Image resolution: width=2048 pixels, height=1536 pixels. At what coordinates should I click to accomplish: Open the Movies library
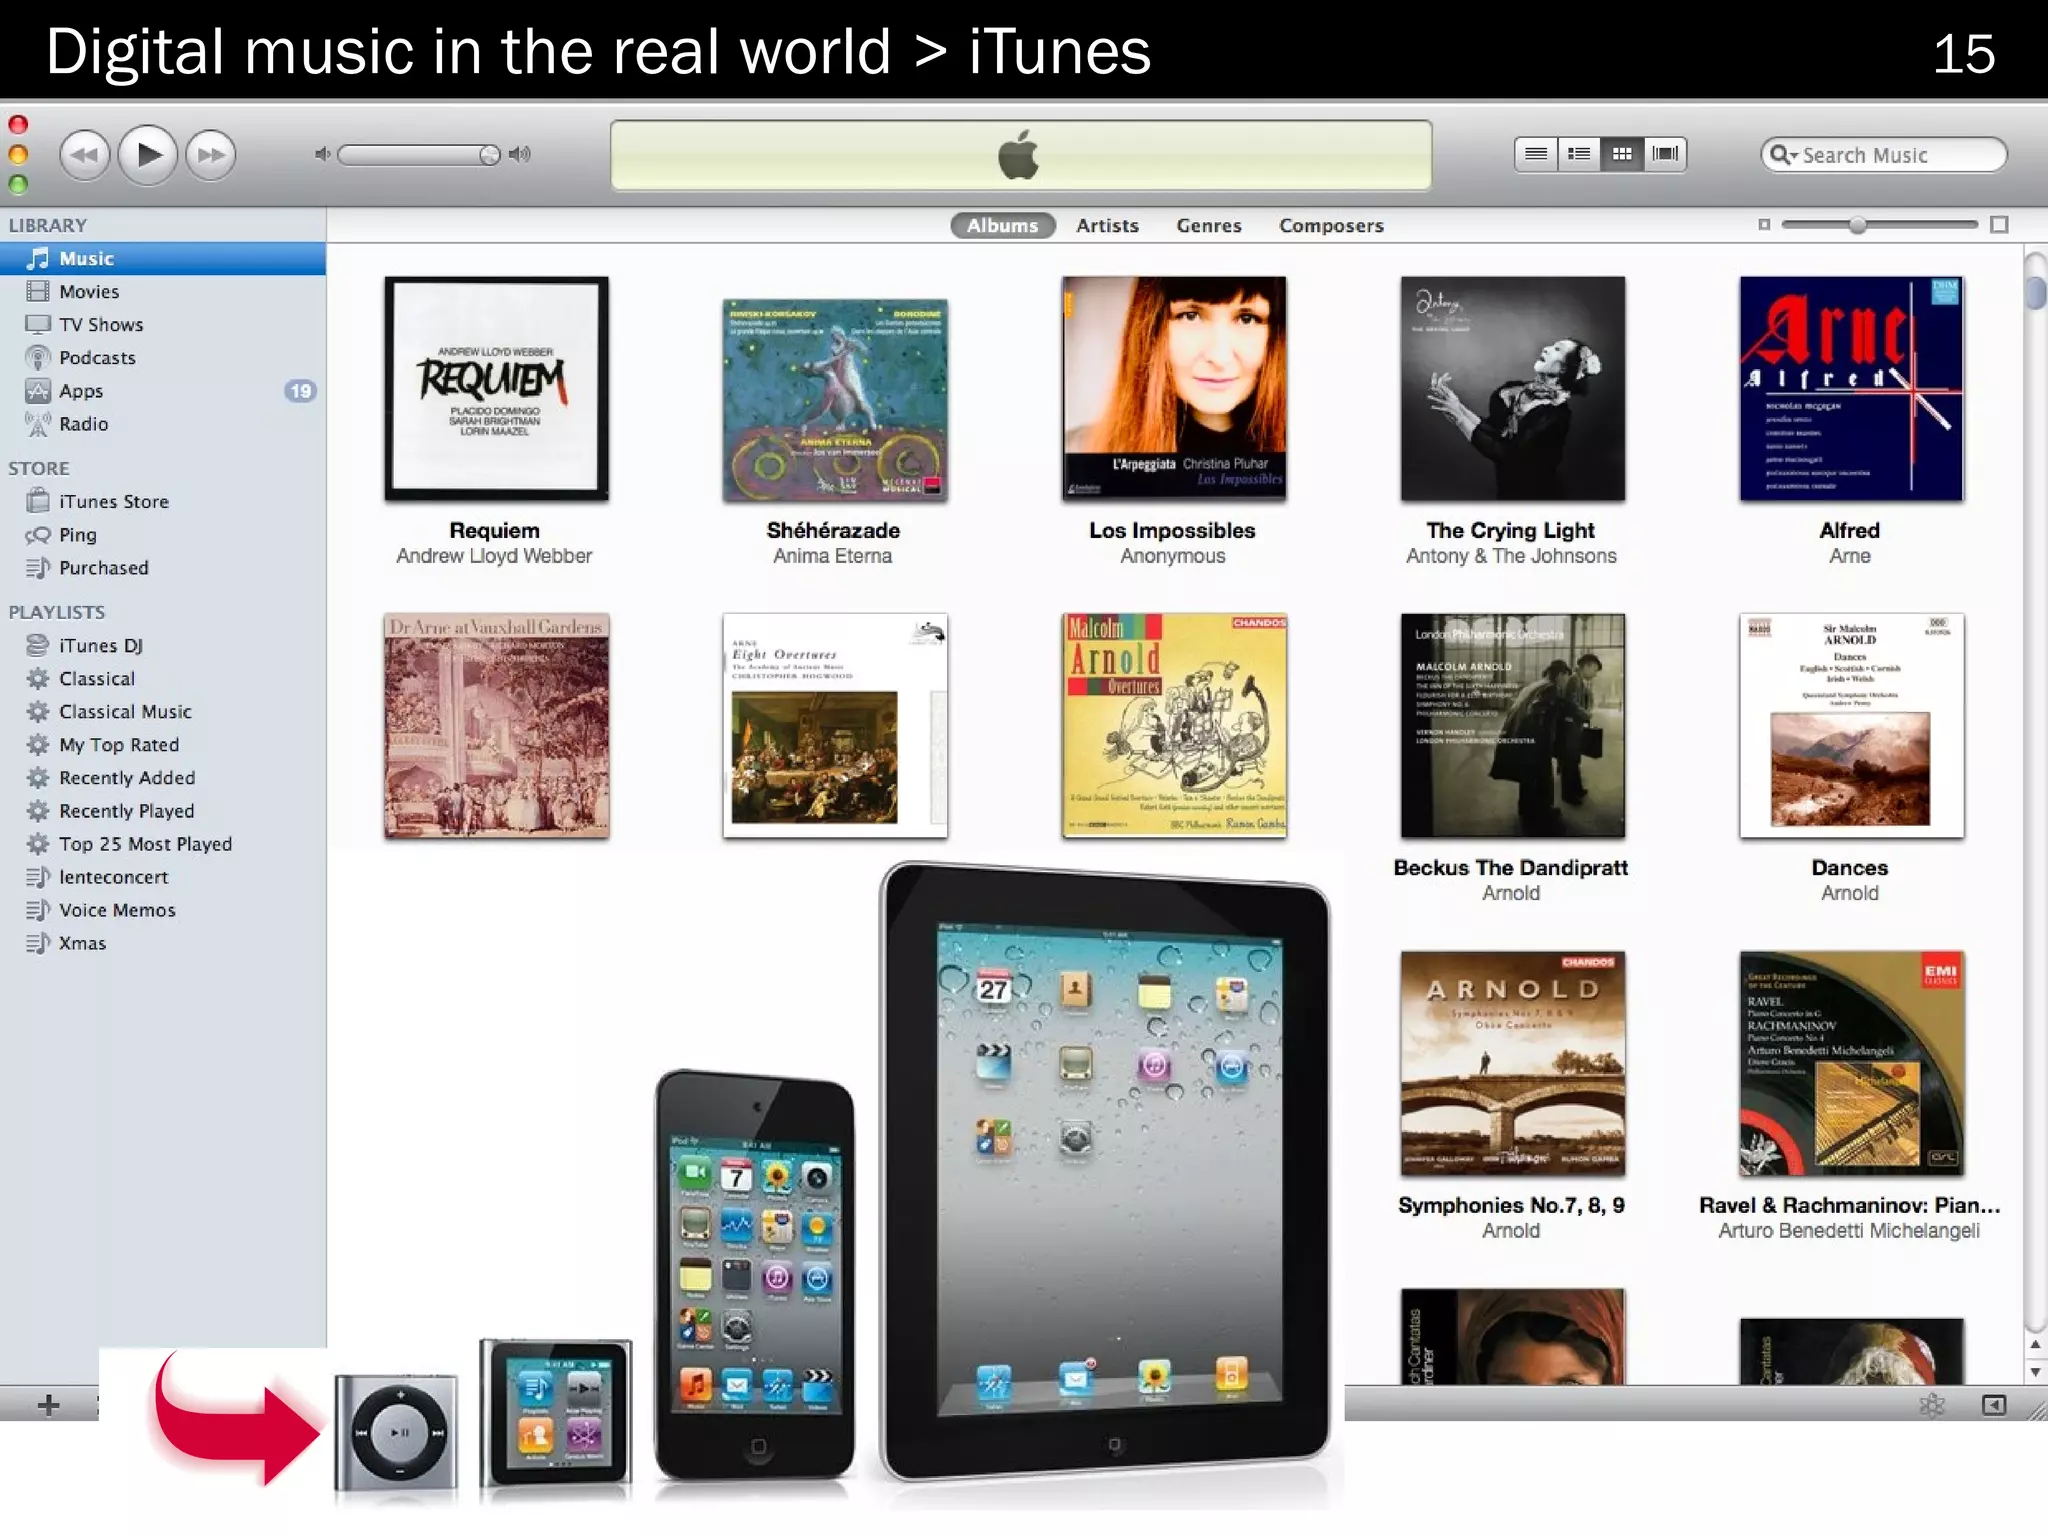tap(163, 291)
